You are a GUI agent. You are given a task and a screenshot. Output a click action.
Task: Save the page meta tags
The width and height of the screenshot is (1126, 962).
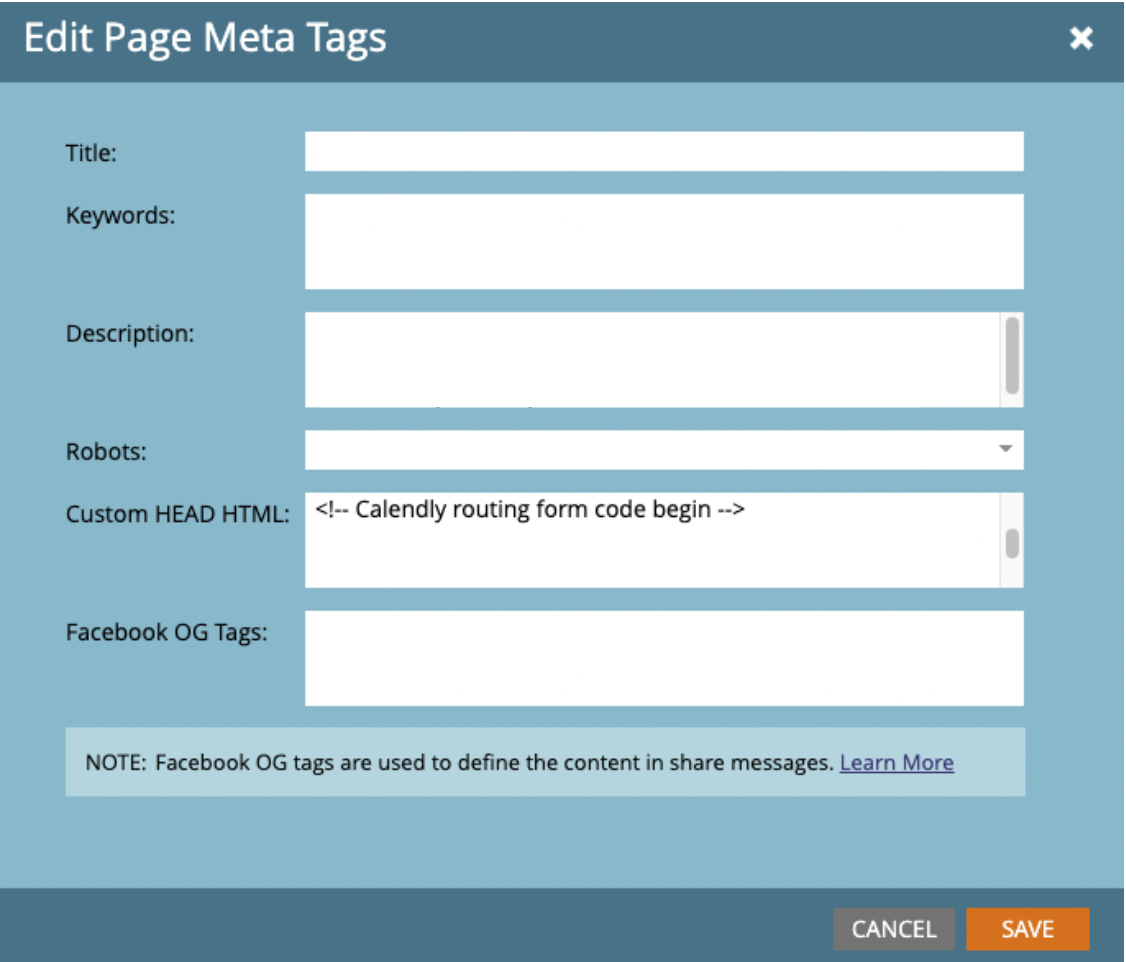(1027, 929)
